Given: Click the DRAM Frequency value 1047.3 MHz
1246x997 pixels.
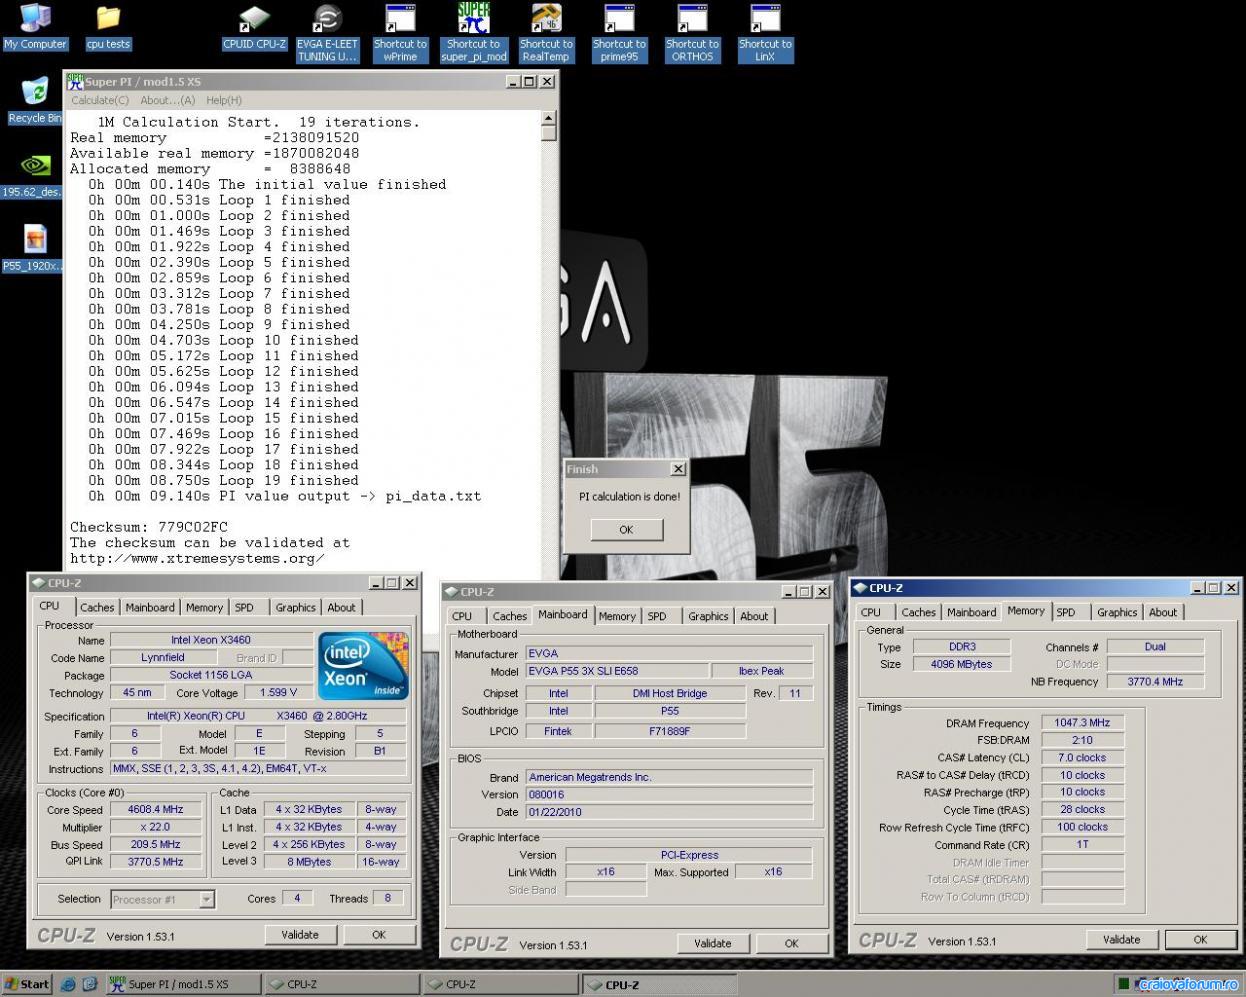Looking at the screenshot, I should click(1082, 722).
